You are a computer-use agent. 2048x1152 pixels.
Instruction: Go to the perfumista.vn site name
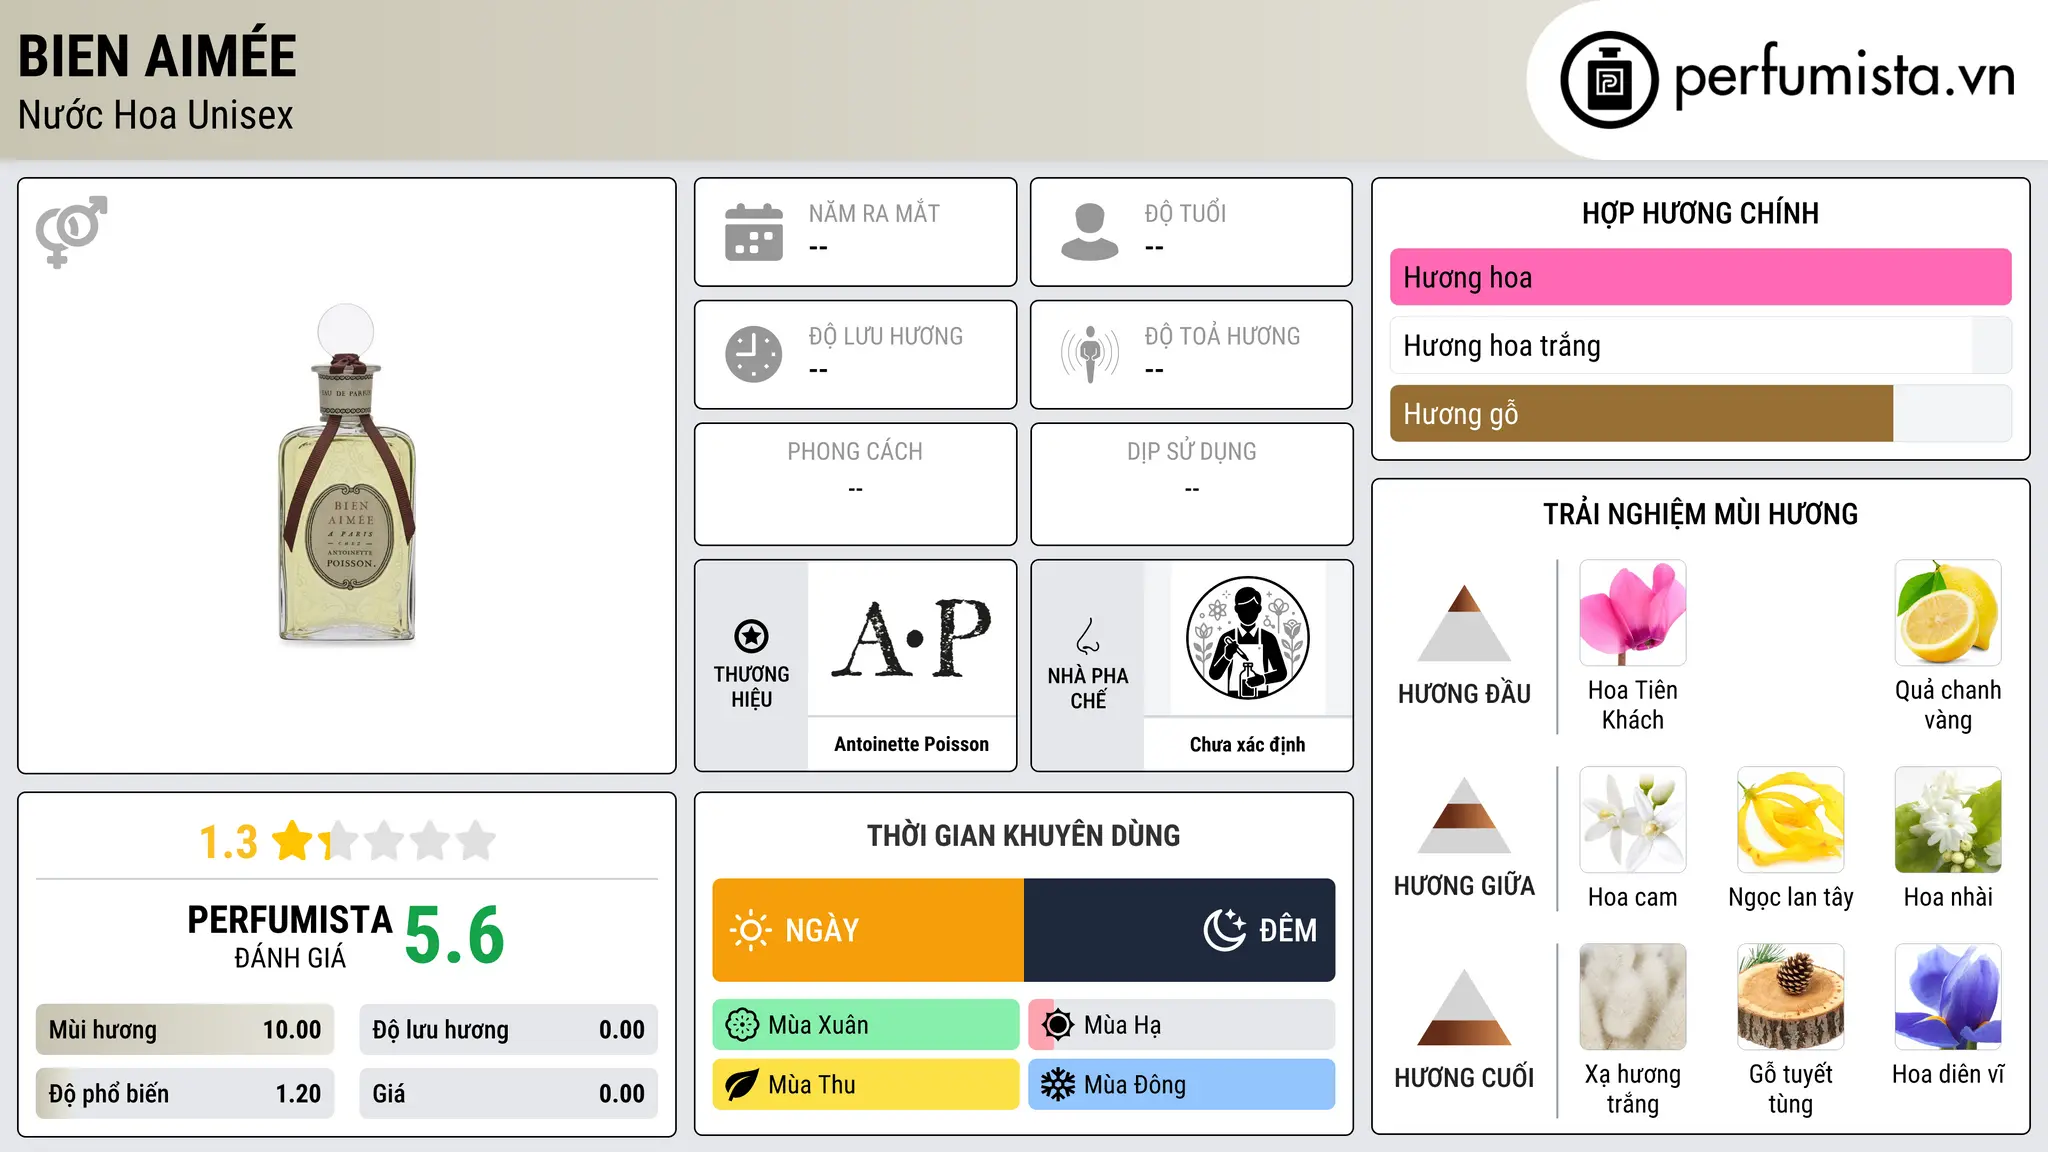coord(1844,76)
